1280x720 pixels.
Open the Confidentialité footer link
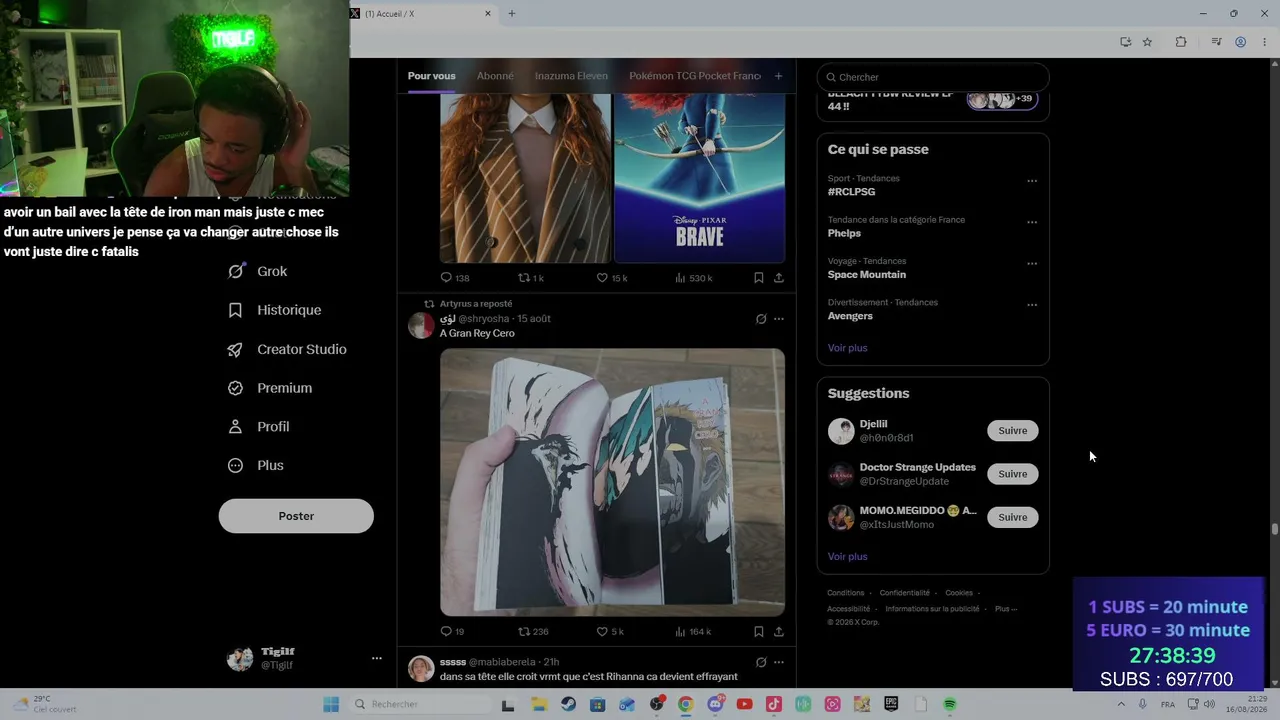[905, 593]
